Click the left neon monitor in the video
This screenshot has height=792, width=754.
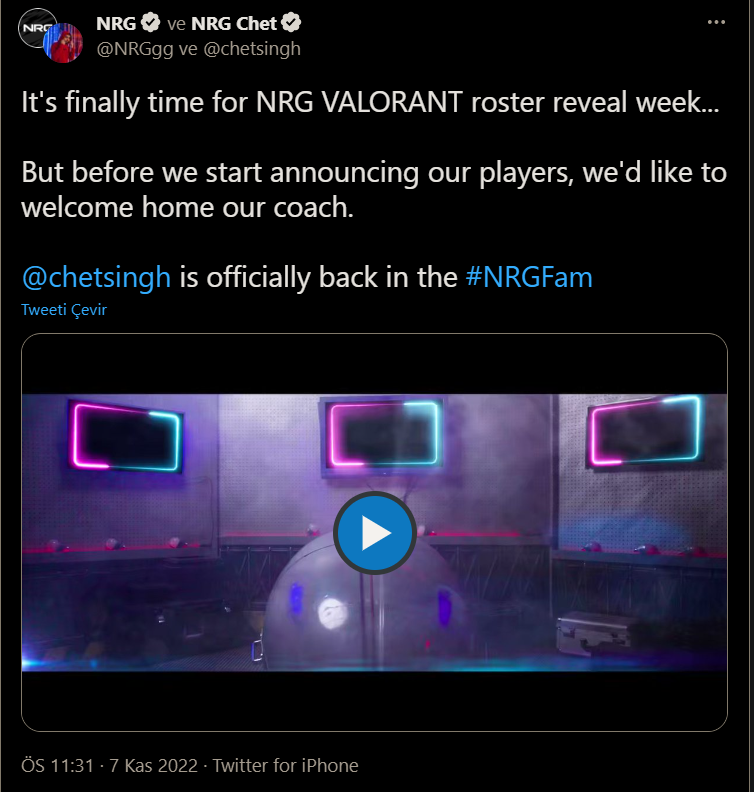pyautogui.click(x=126, y=437)
